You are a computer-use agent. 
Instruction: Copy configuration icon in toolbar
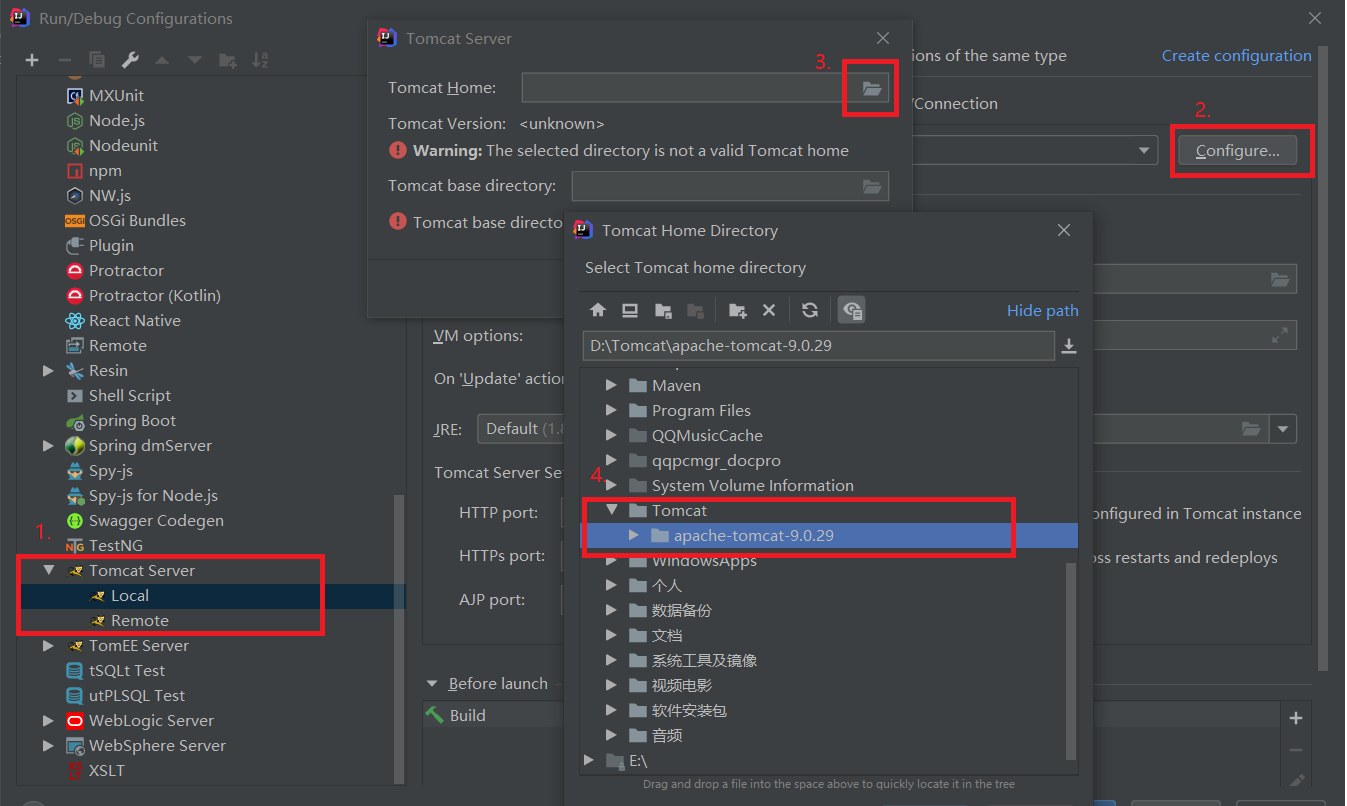[x=97, y=60]
